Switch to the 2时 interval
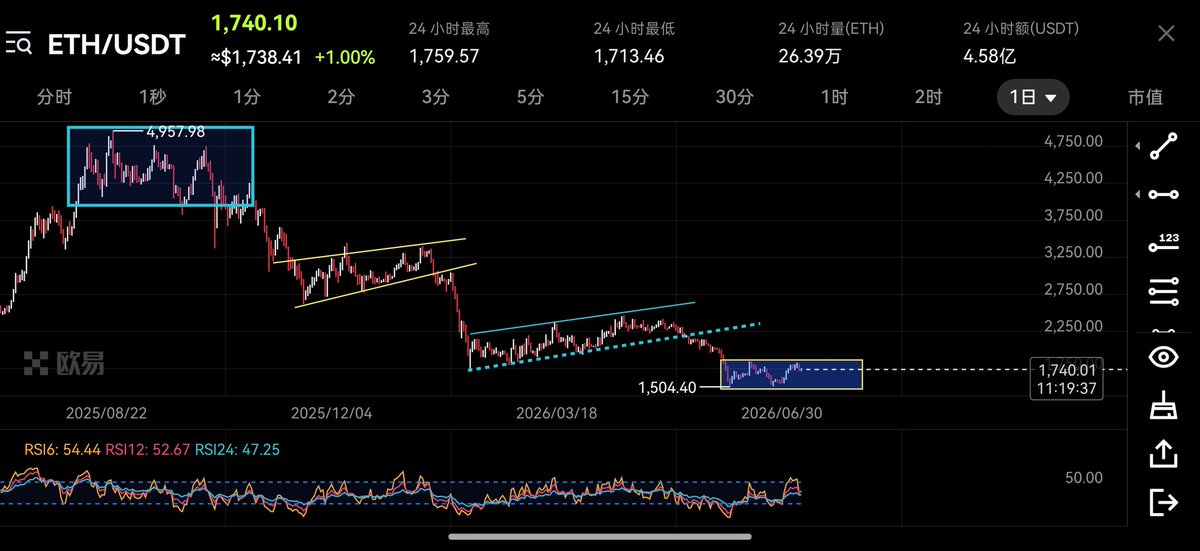Screen dimensions: 1200x551 point(928,97)
